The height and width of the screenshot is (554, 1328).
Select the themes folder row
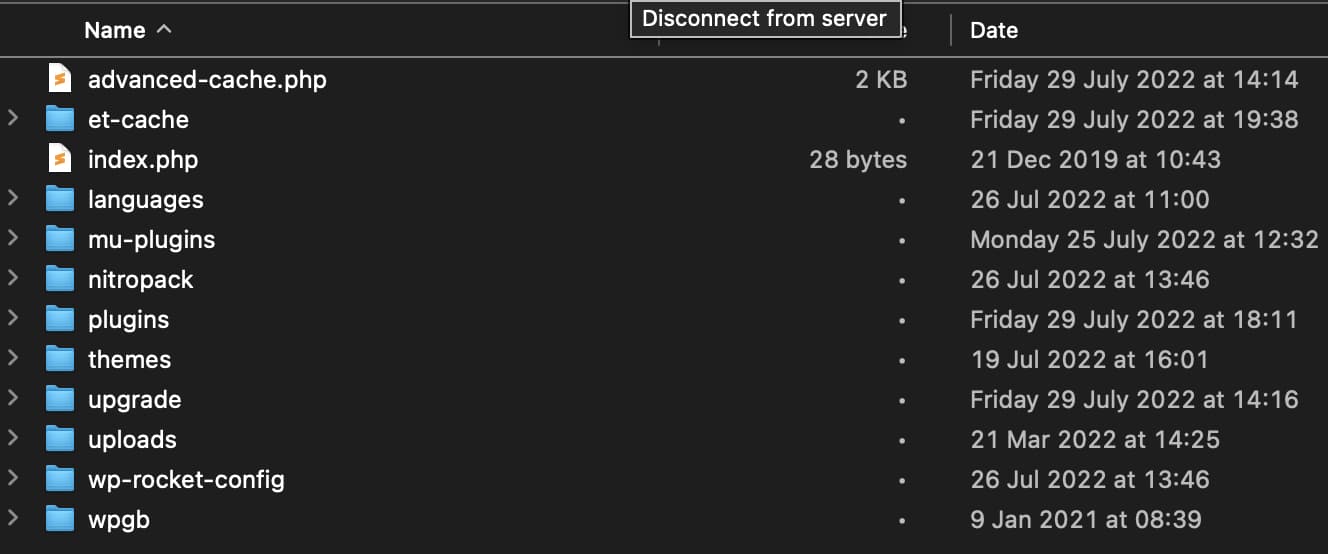click(664, 359)
